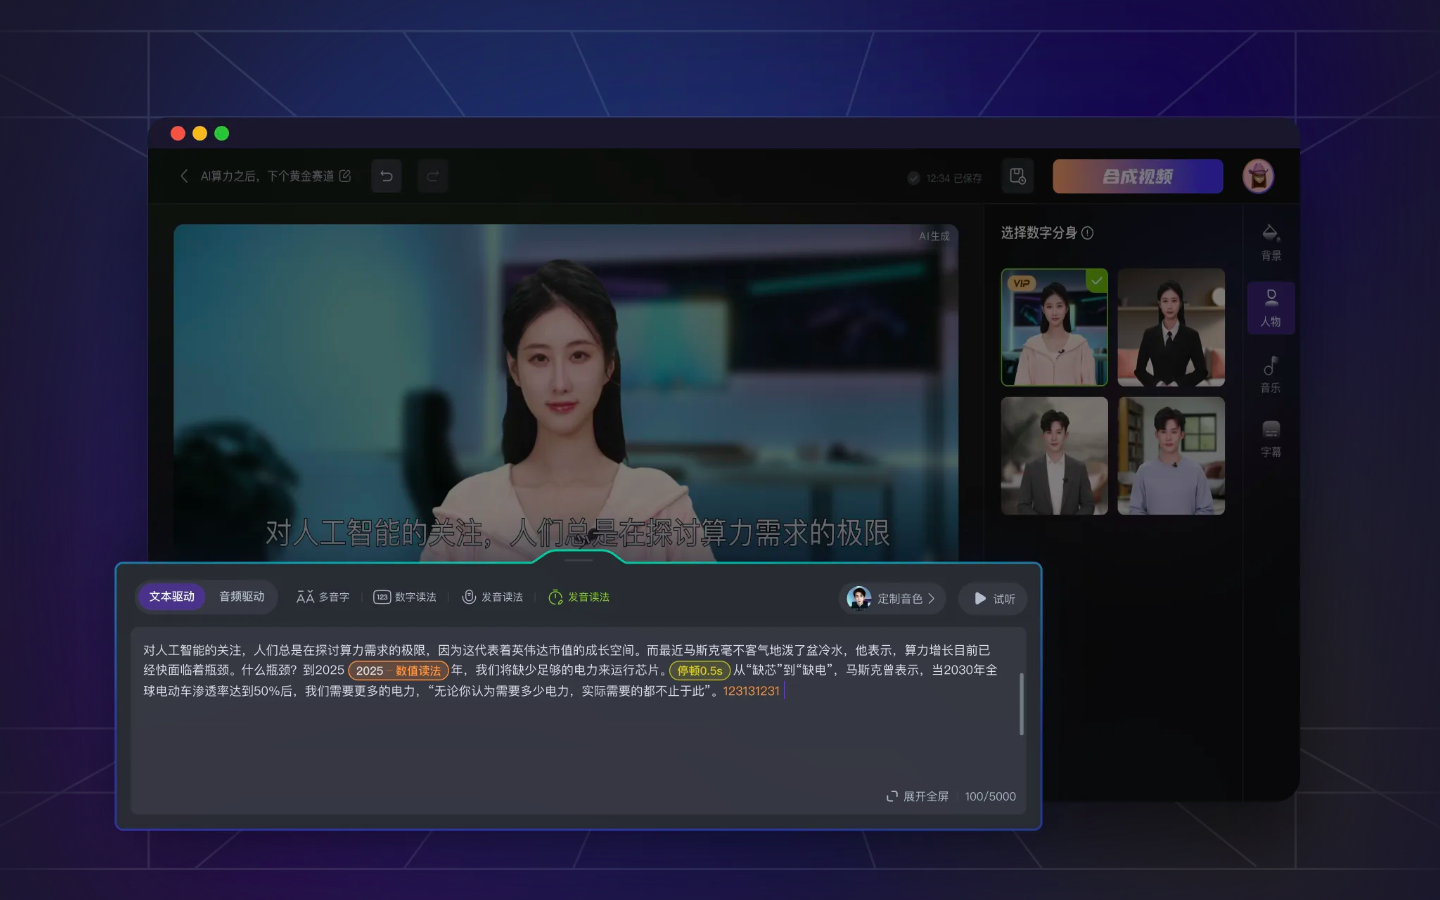Click the green macOS zoom window button
The width and height of the screenshot is (1440, 900).
coord(222,133)
